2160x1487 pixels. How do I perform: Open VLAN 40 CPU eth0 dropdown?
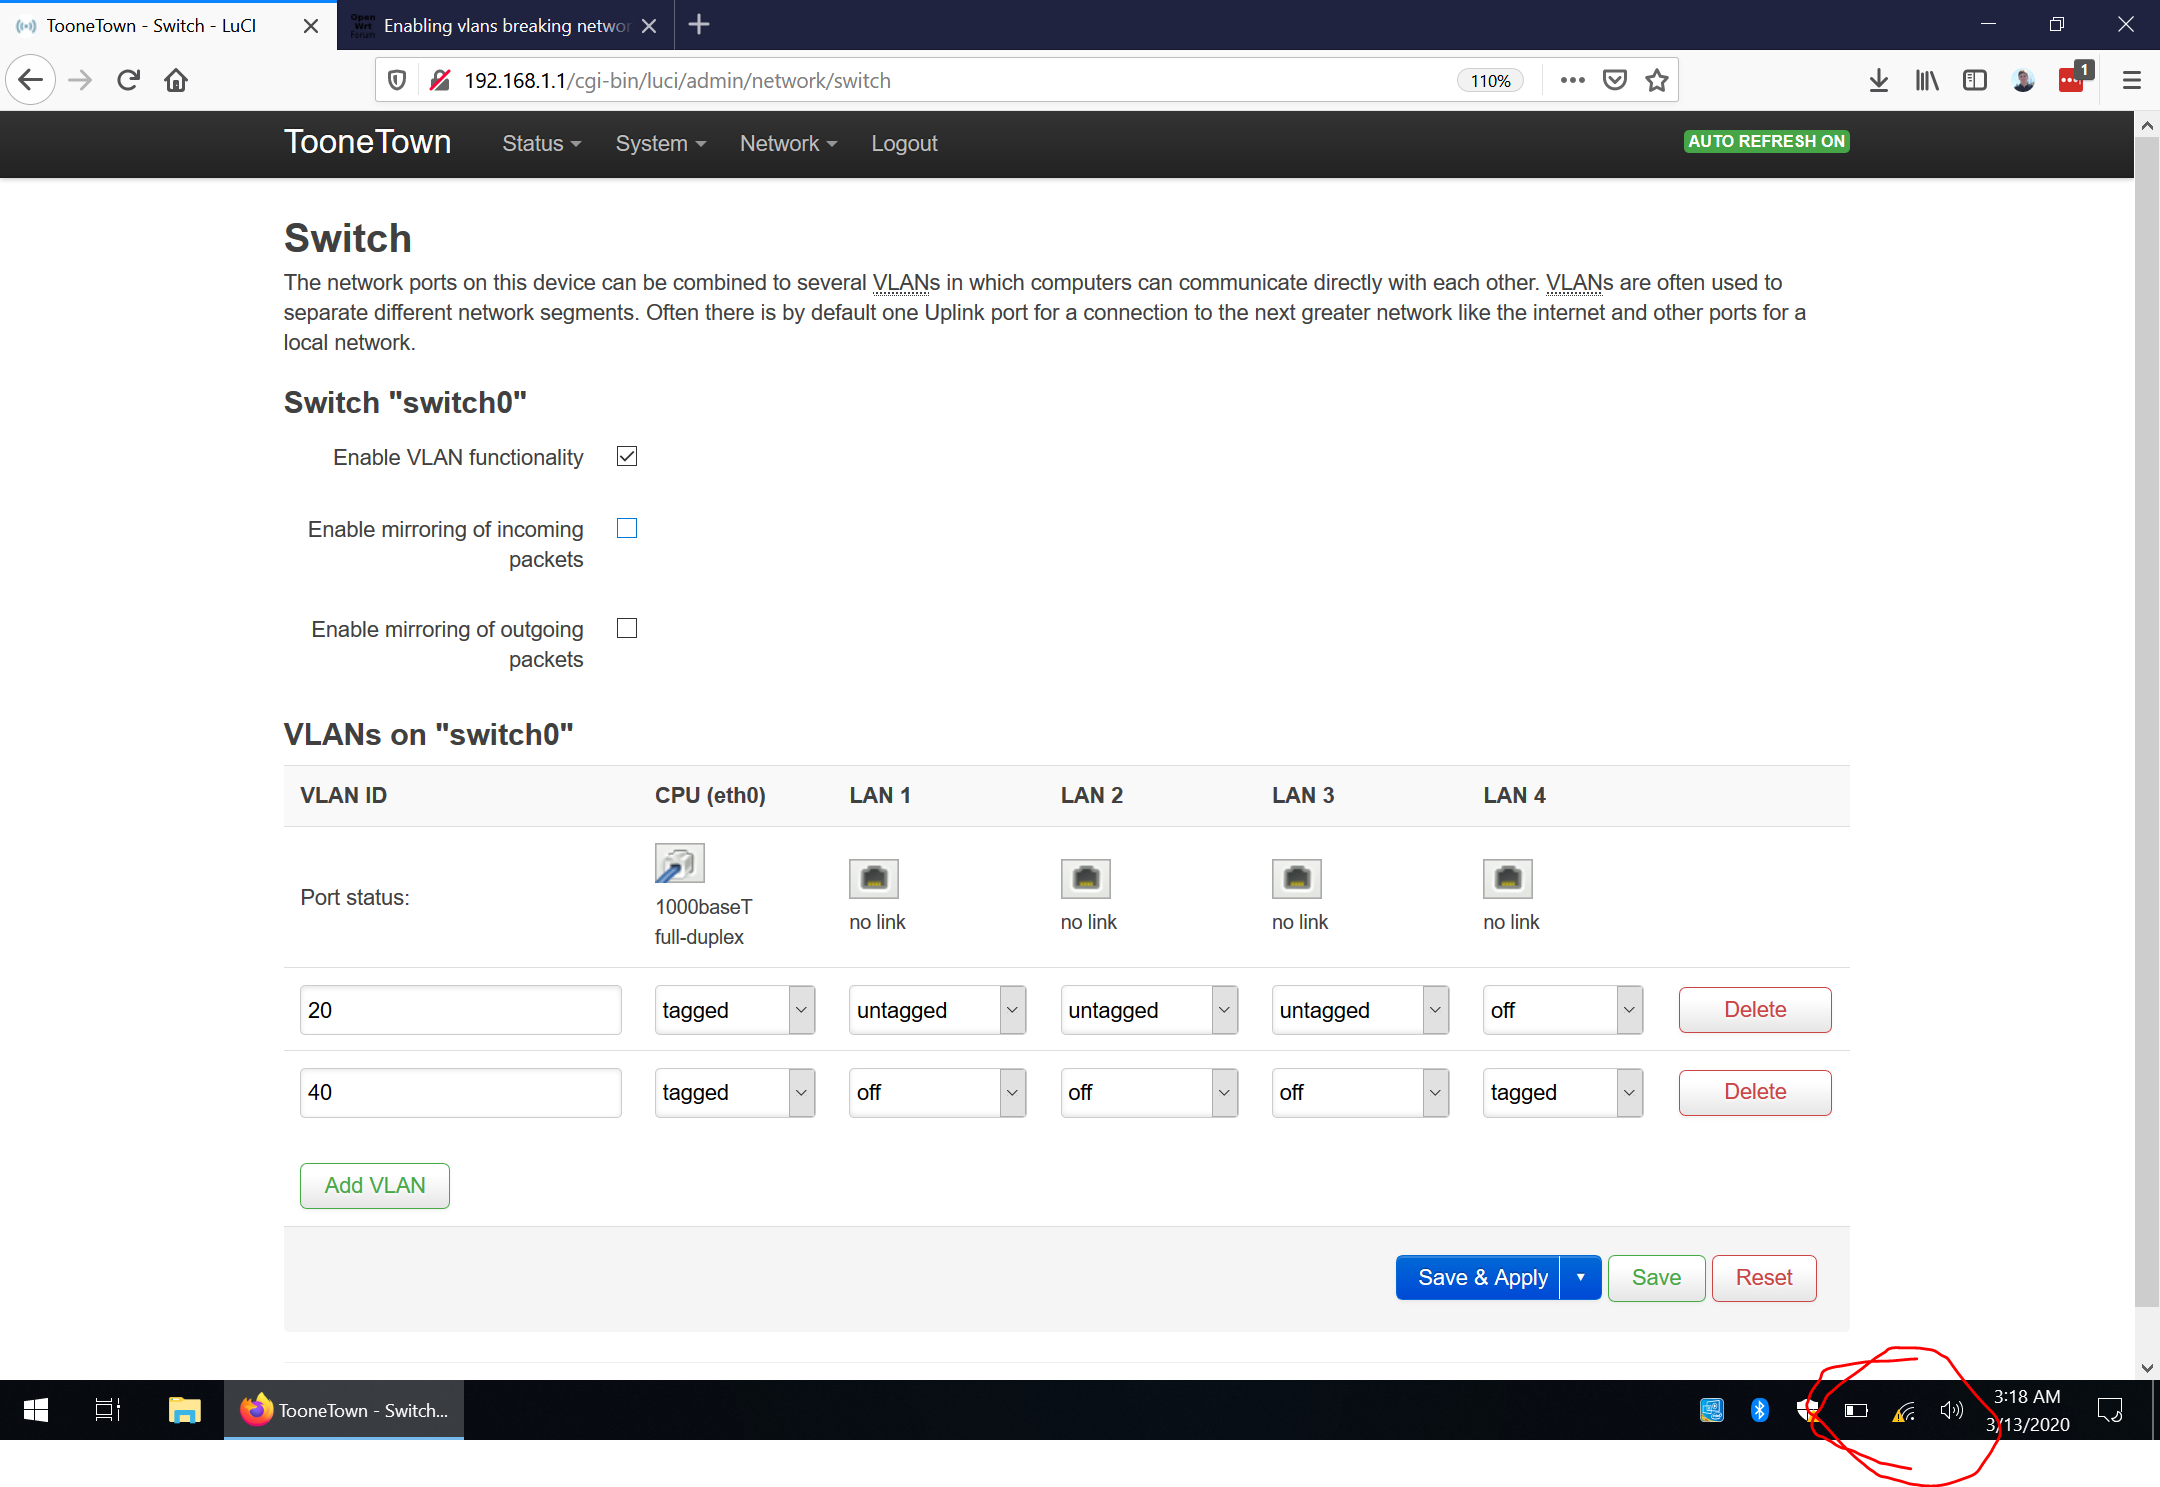(735, 1092)
